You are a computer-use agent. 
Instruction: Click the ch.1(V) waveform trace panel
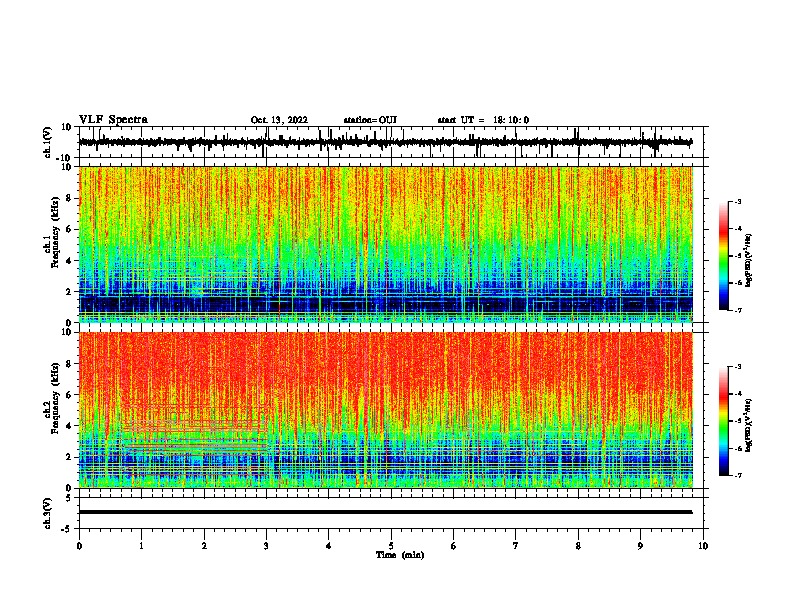[x=391, y=142]
